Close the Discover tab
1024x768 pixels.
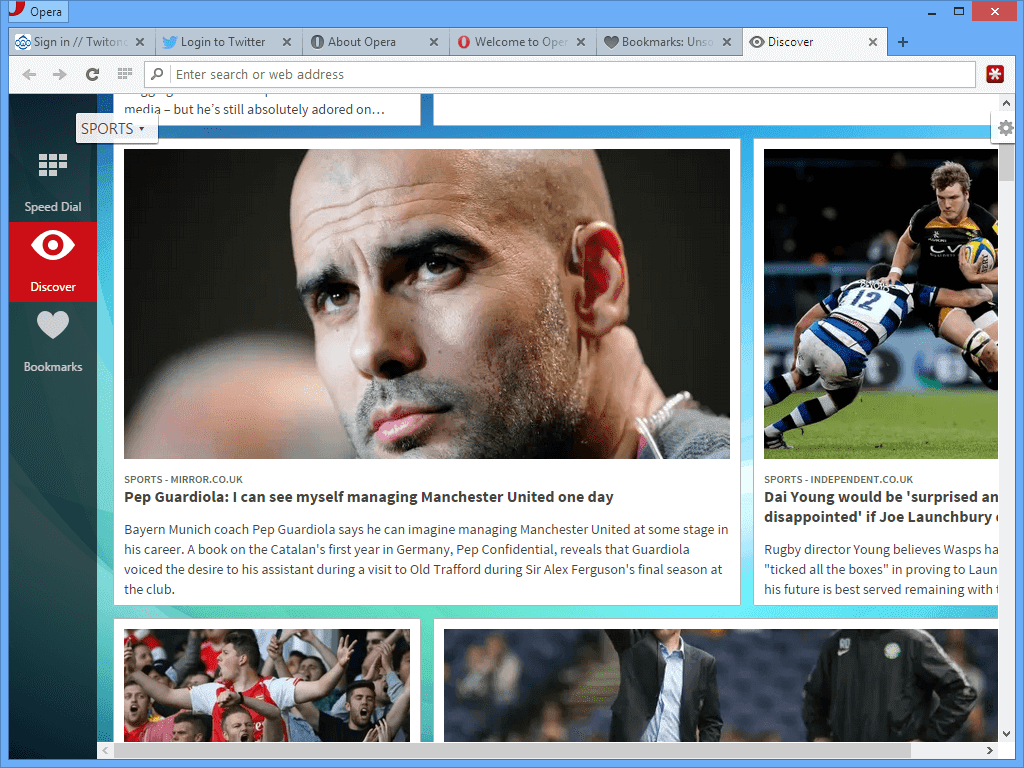pyautogui.click(x=873, y=42)
